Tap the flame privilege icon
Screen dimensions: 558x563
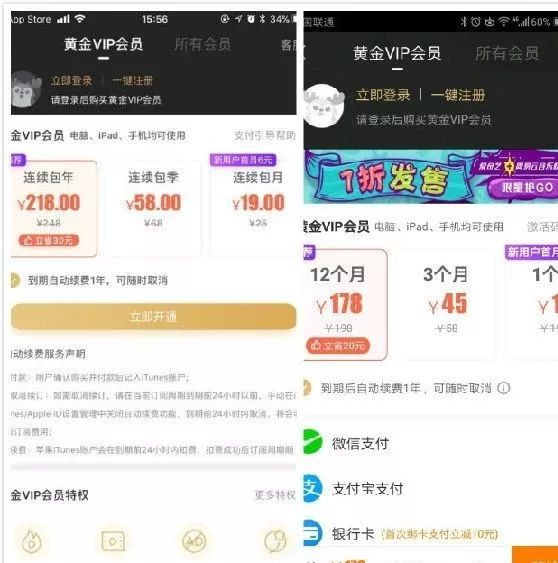(32, 541)
